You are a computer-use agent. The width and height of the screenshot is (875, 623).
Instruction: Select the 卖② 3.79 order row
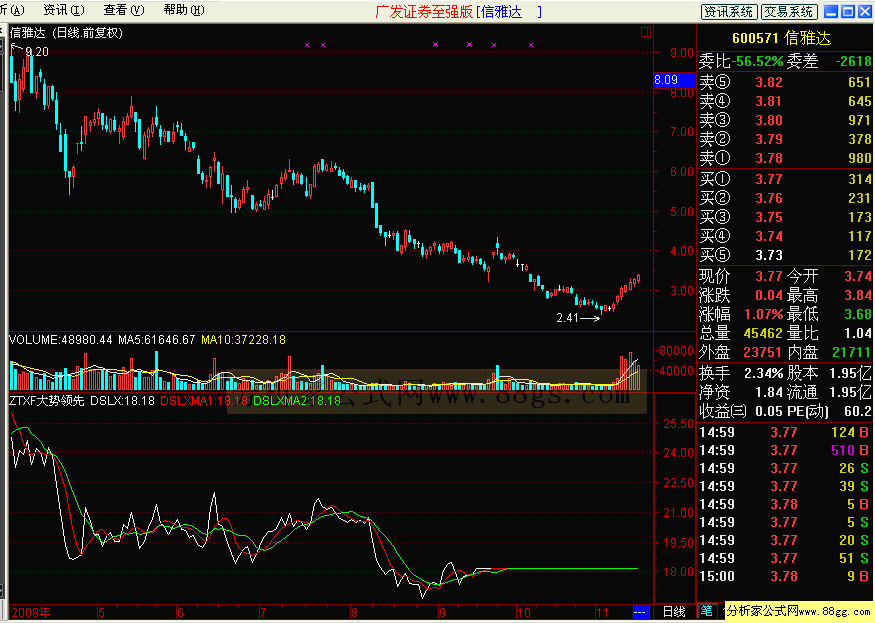point(785,139)
